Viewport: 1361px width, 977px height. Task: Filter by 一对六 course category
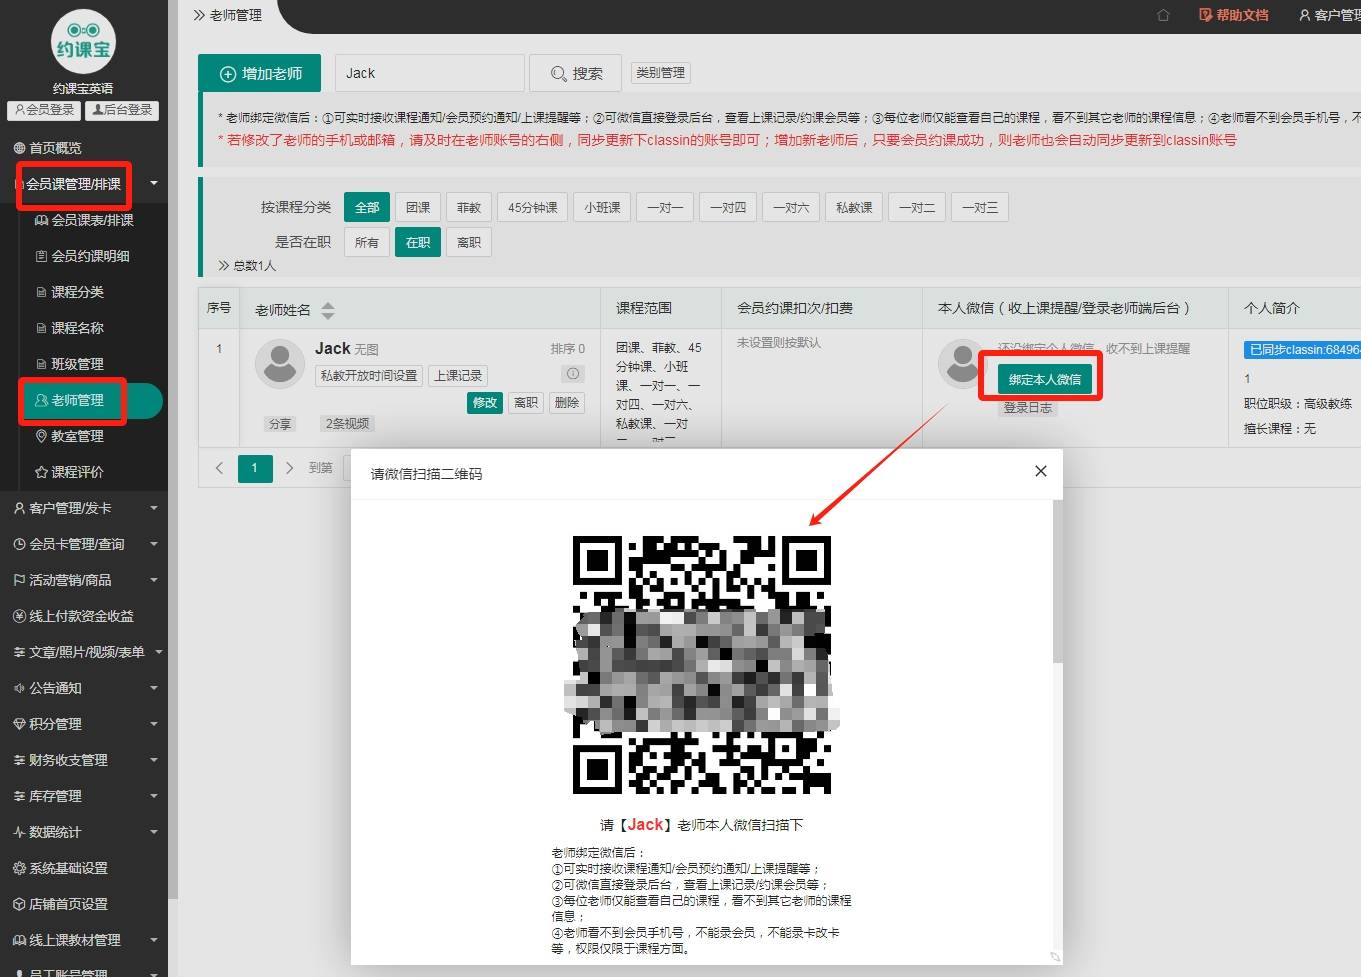point(791,207)
